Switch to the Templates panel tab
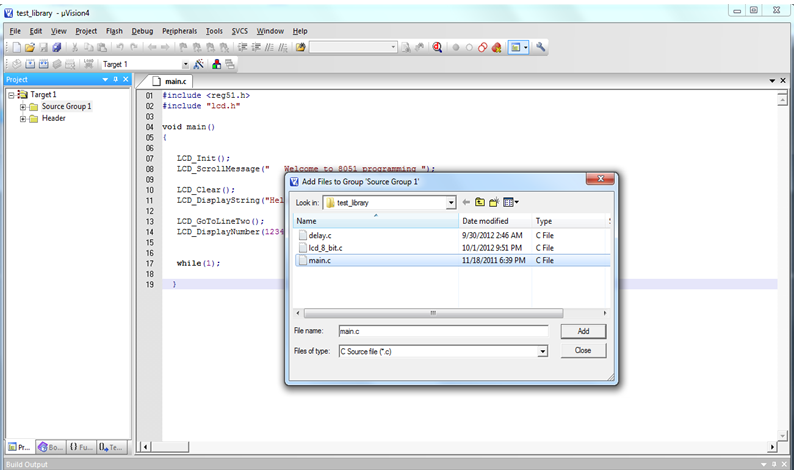Image resolution: width=795 pixels, height=470 pixels. (x=111, y=447)
